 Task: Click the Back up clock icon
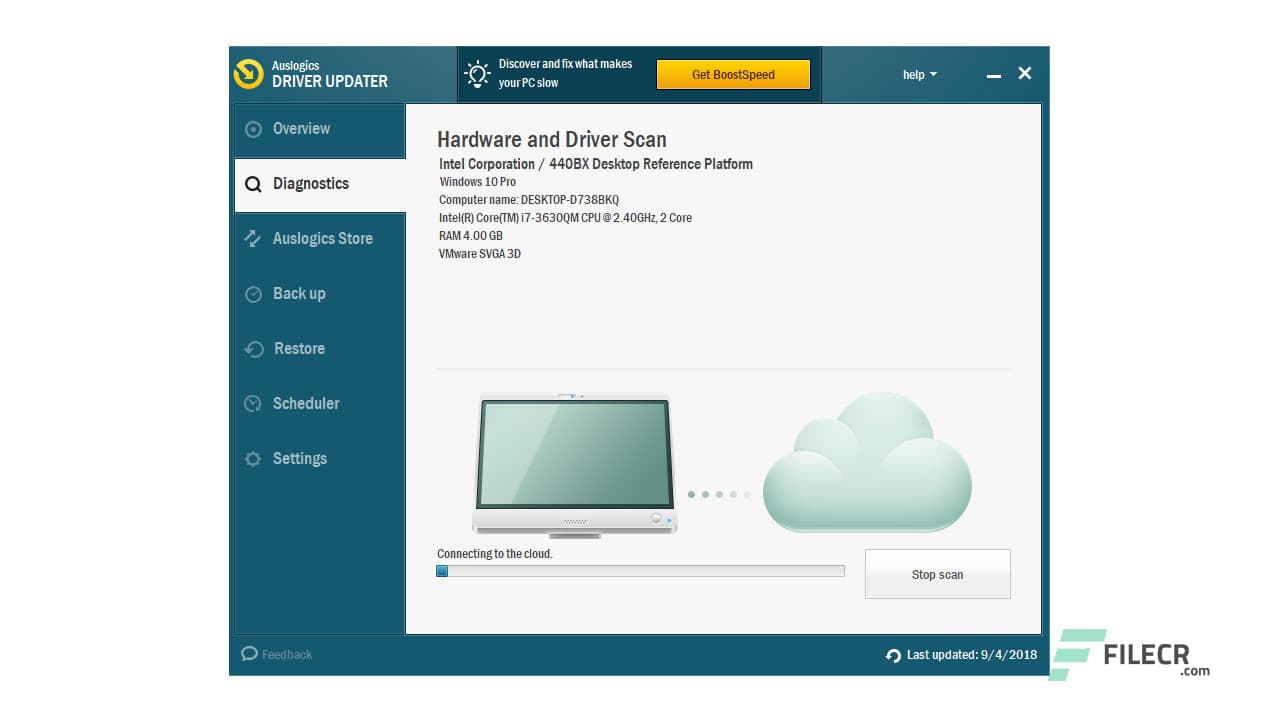click(252, 294)
